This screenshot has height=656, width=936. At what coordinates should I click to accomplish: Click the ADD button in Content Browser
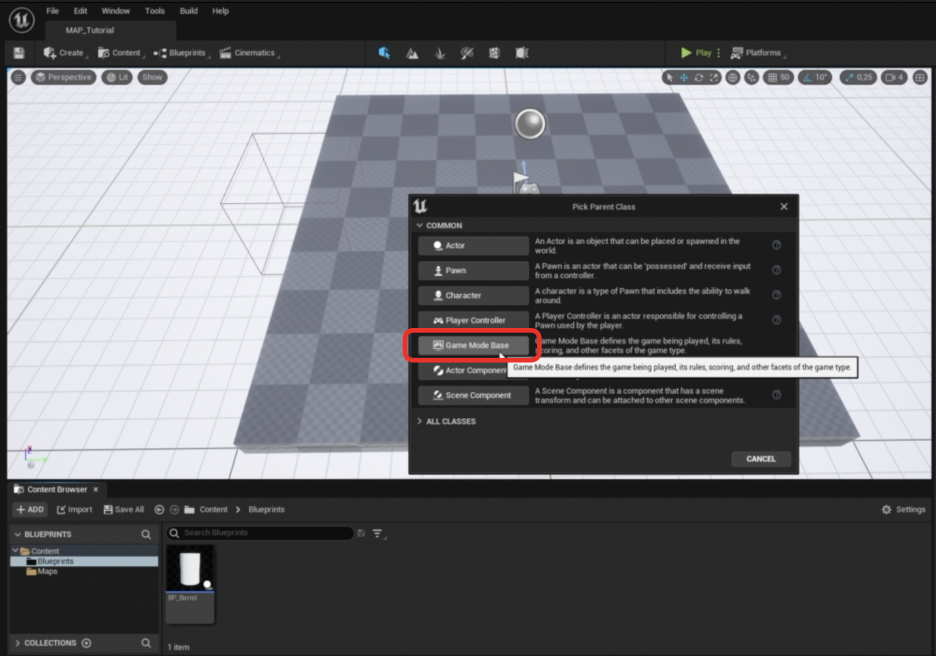pyautogui.click(x=30, y=510)
